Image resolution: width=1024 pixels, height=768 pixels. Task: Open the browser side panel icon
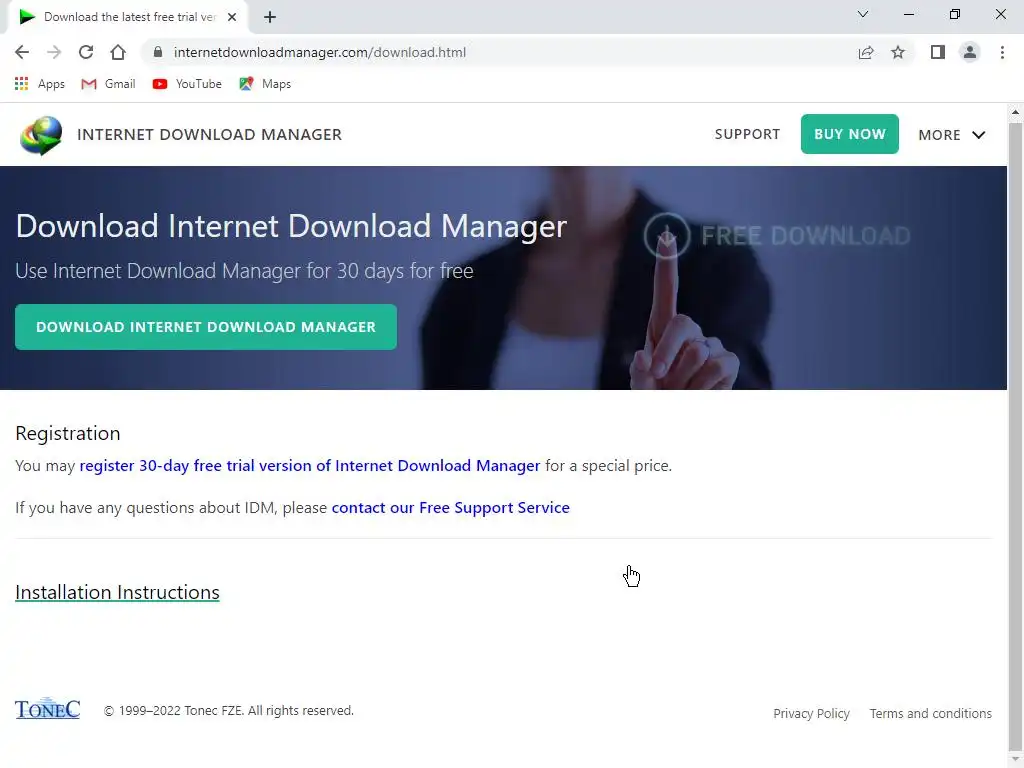(938, 52)
